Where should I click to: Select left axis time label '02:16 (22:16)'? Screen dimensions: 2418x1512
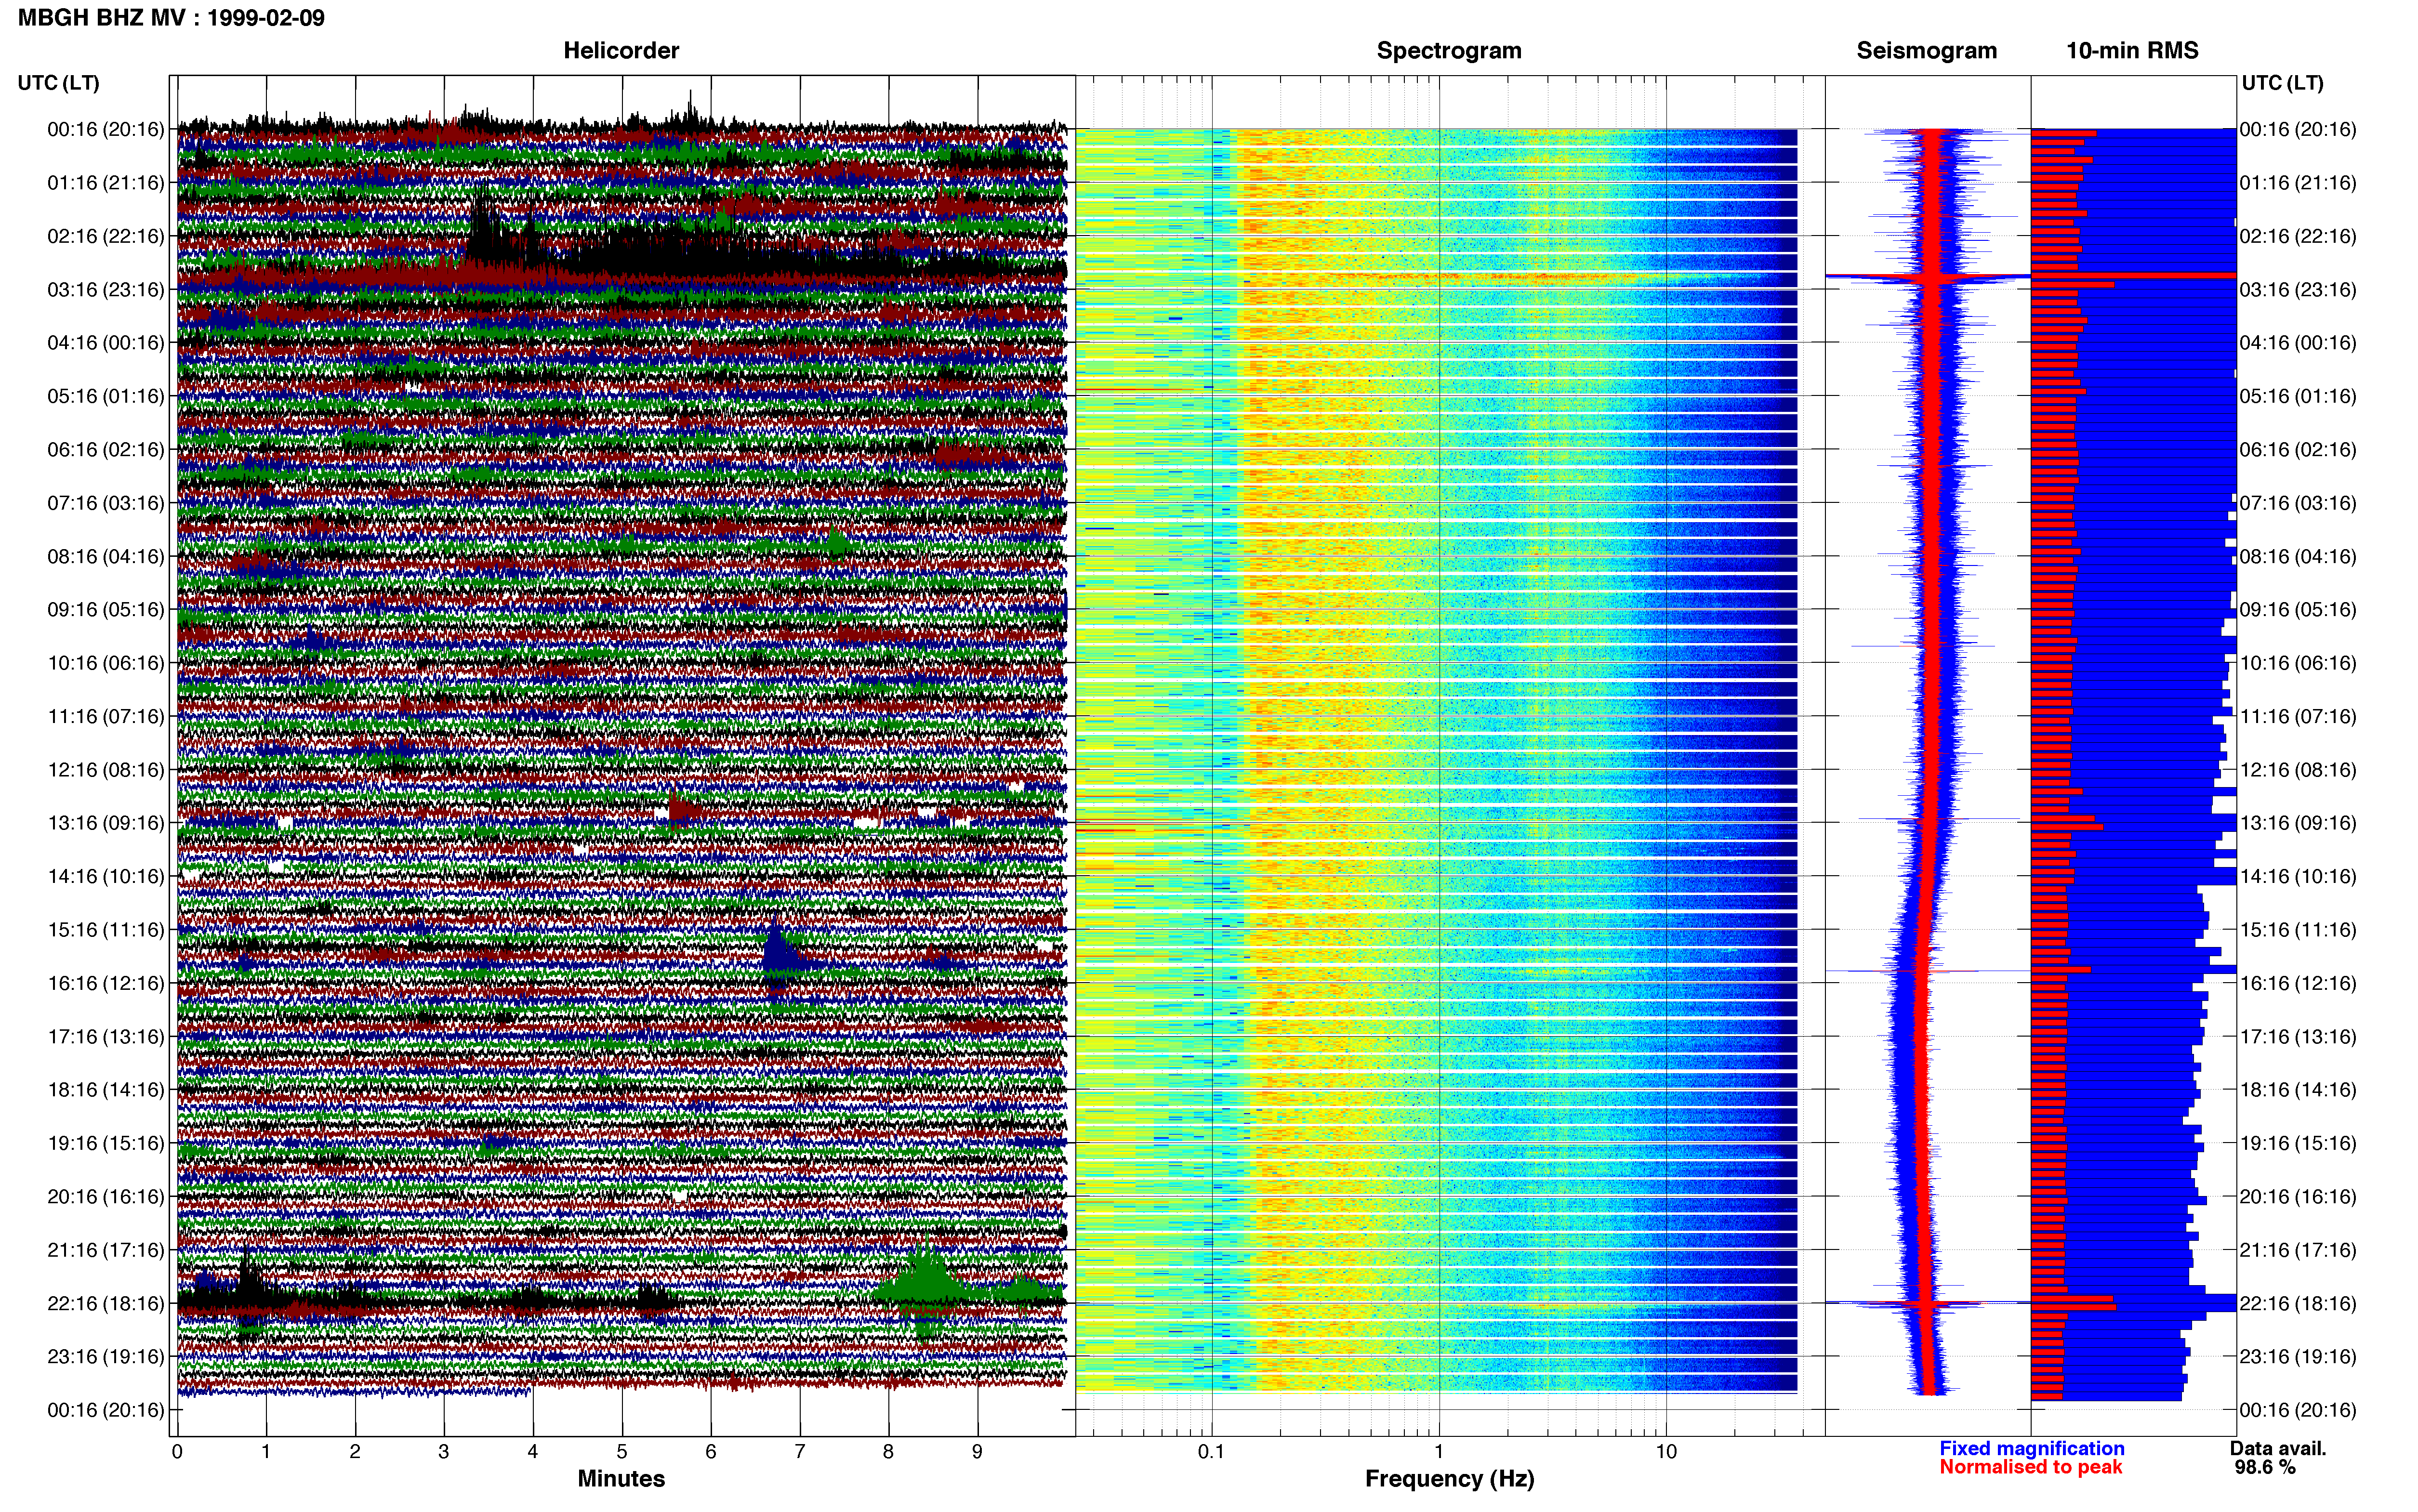106,236
